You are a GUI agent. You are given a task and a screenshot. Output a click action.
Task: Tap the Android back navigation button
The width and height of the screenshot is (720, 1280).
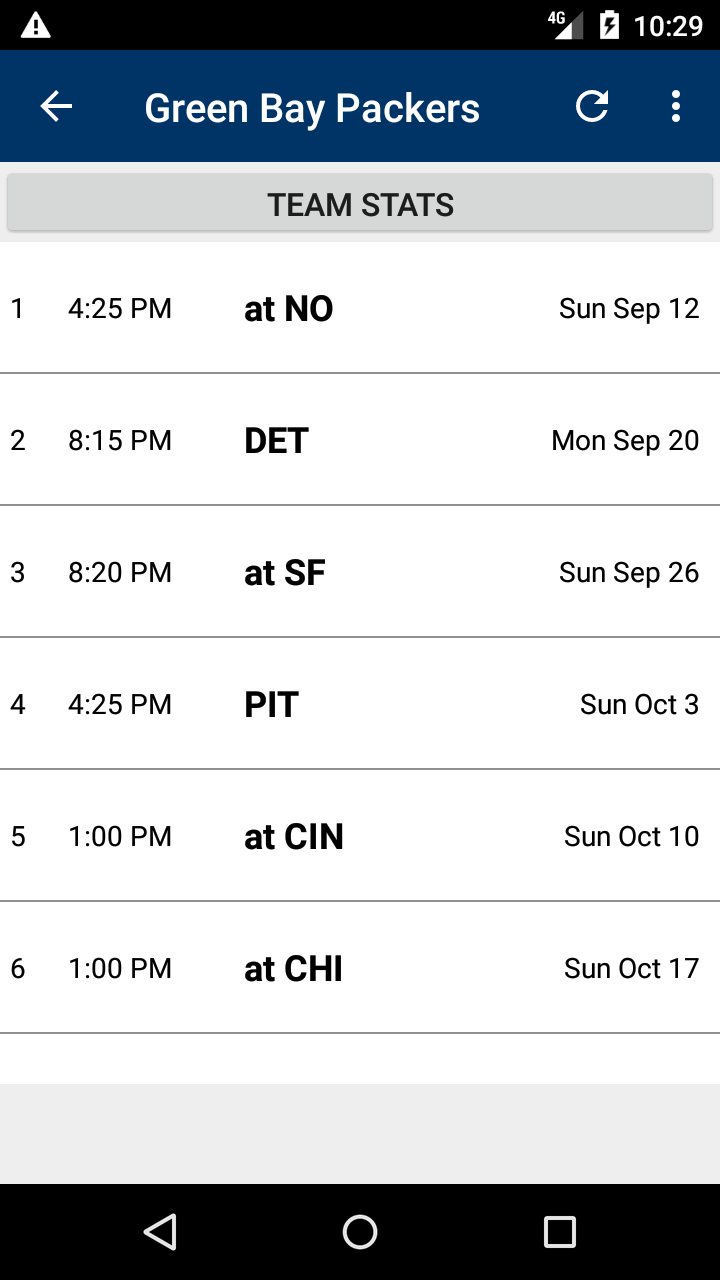coord(160,1232)
